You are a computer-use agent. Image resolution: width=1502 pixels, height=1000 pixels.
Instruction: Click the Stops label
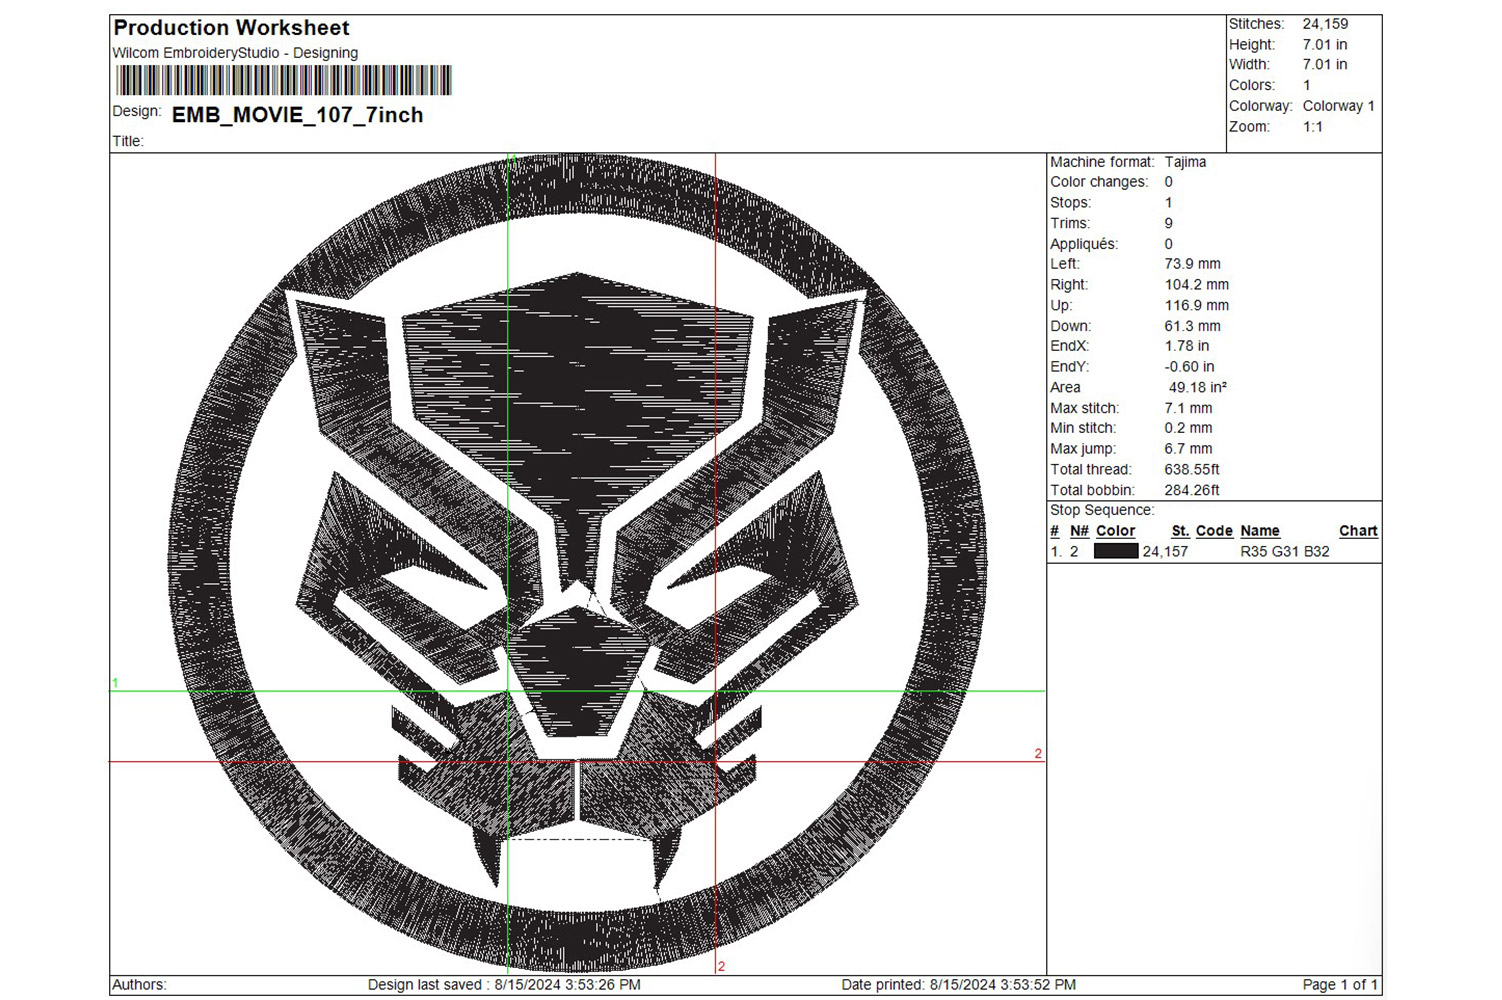tap(1070, 203)
